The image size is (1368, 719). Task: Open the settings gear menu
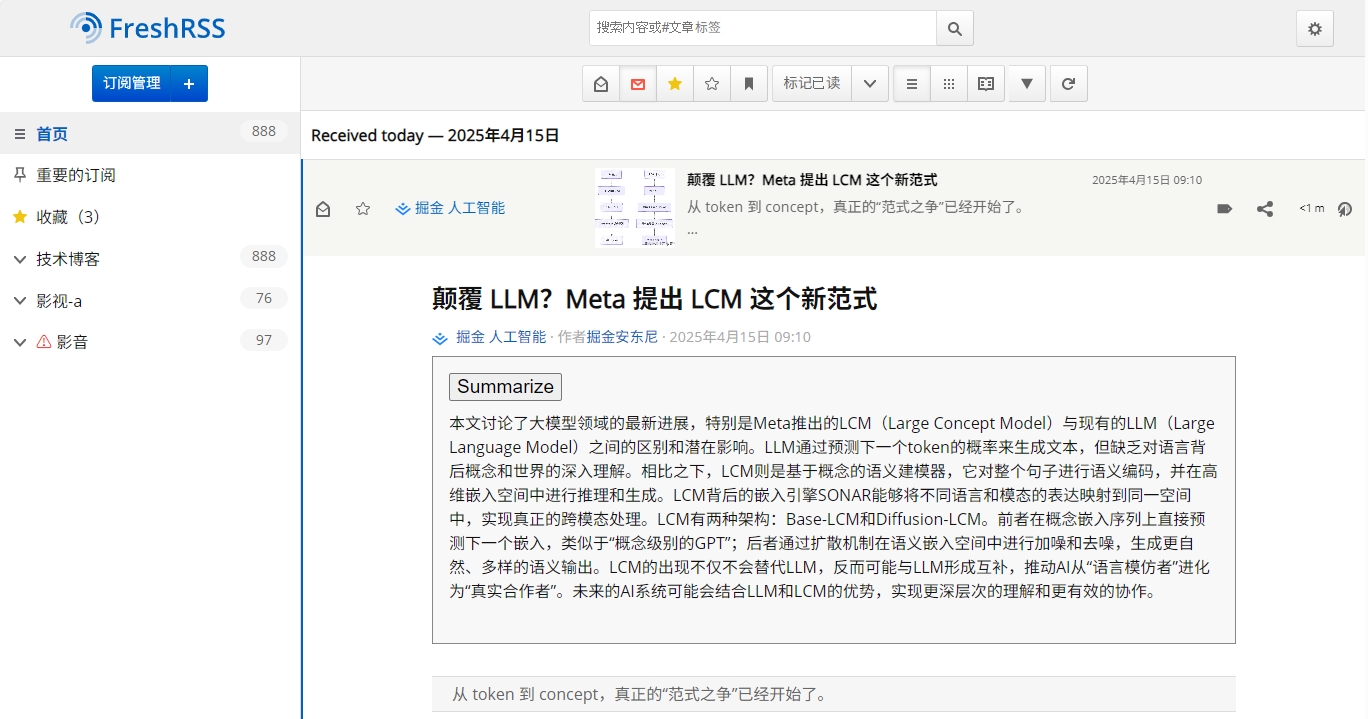[x=1315, y=28]
